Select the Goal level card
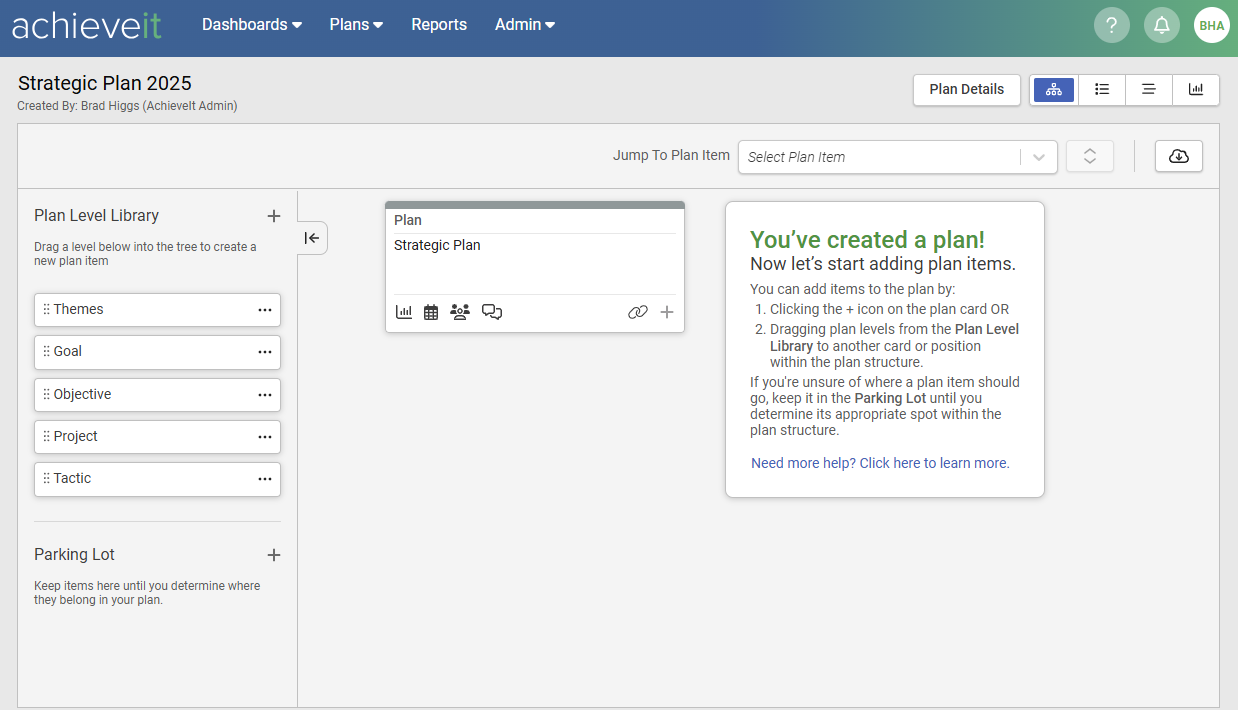 157,352
